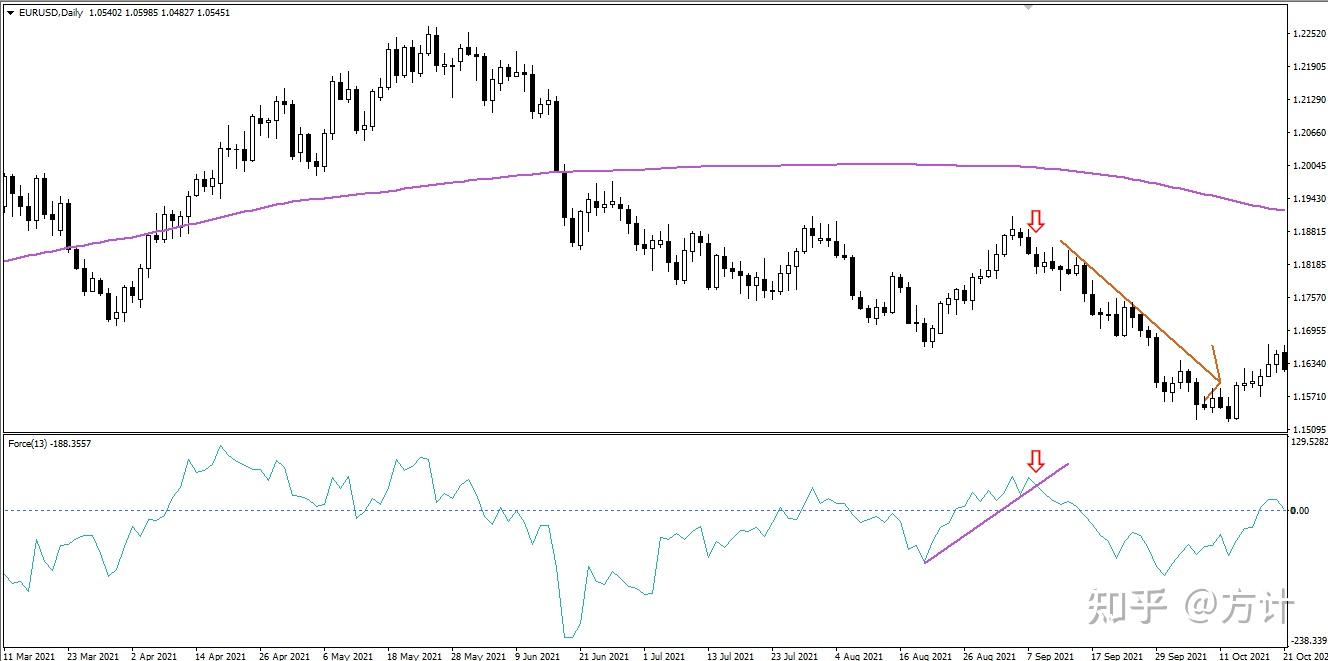Click the 29 Sep 2021 date label
Image resolution: width=1328 pixels, height=661 pixels.
[1182, 656]
